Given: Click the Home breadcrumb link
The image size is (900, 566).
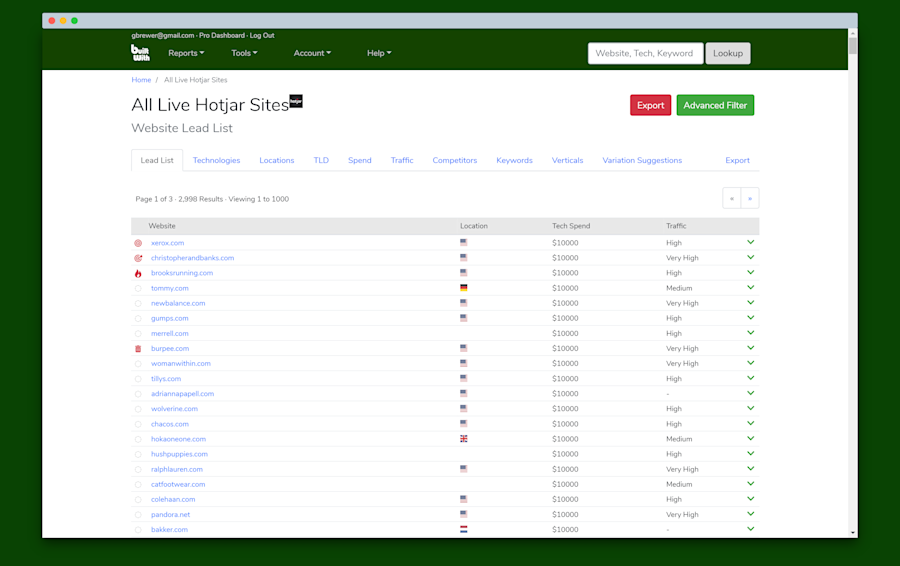Looking at the screenshot, I should point(141,80).
